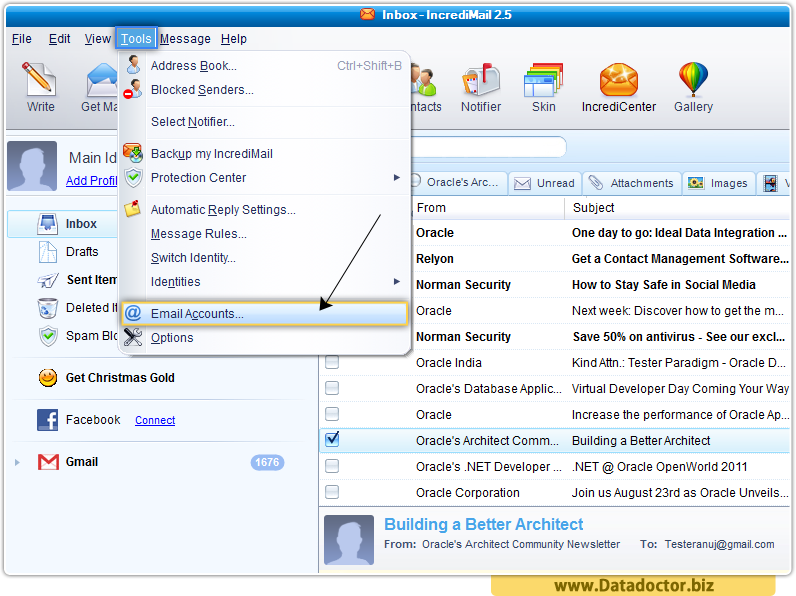Expand the Gmail account tree

click(17, 462)
